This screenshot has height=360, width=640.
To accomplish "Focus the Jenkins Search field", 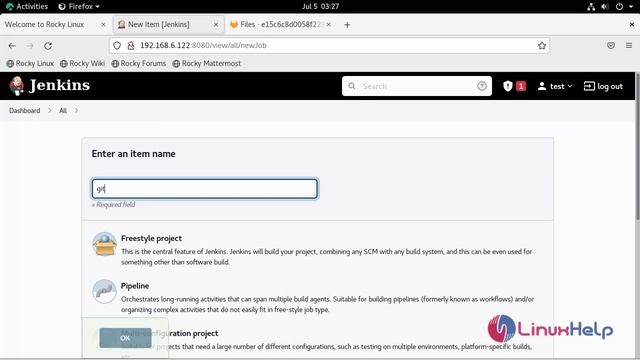I will tap(417, 86).
